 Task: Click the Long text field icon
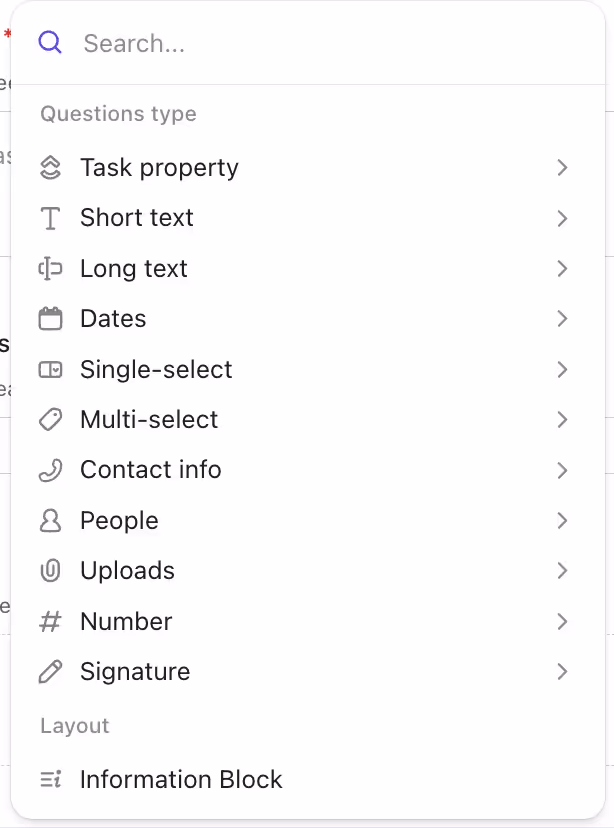[50, 268]
